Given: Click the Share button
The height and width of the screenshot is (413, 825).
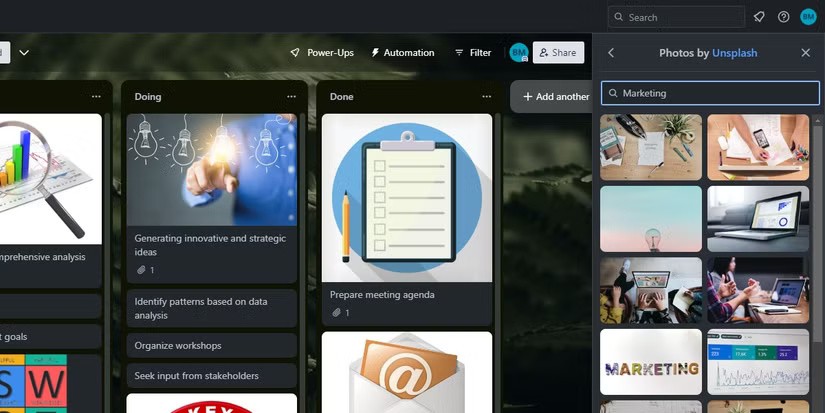Looking at the screenshot, I should coord(558,53).
